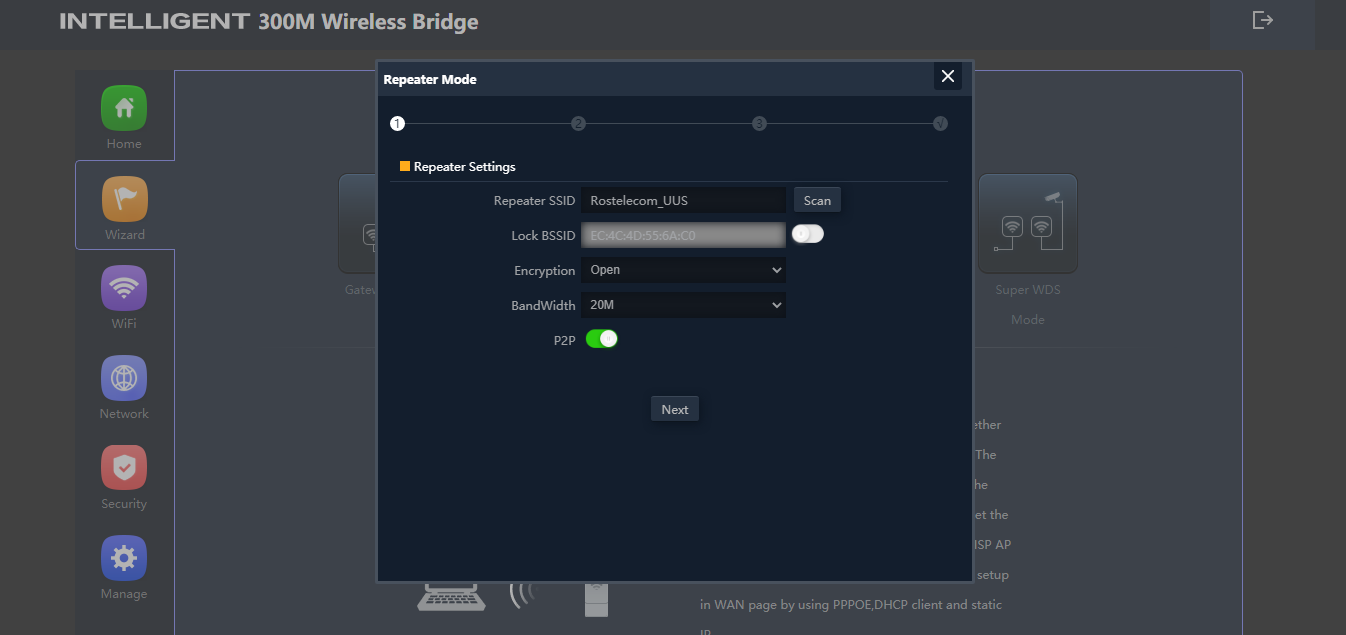Viewport: 1346px width, 635px height.
Task: Click the Repeater SSID input field
Action: click(683, 200)
